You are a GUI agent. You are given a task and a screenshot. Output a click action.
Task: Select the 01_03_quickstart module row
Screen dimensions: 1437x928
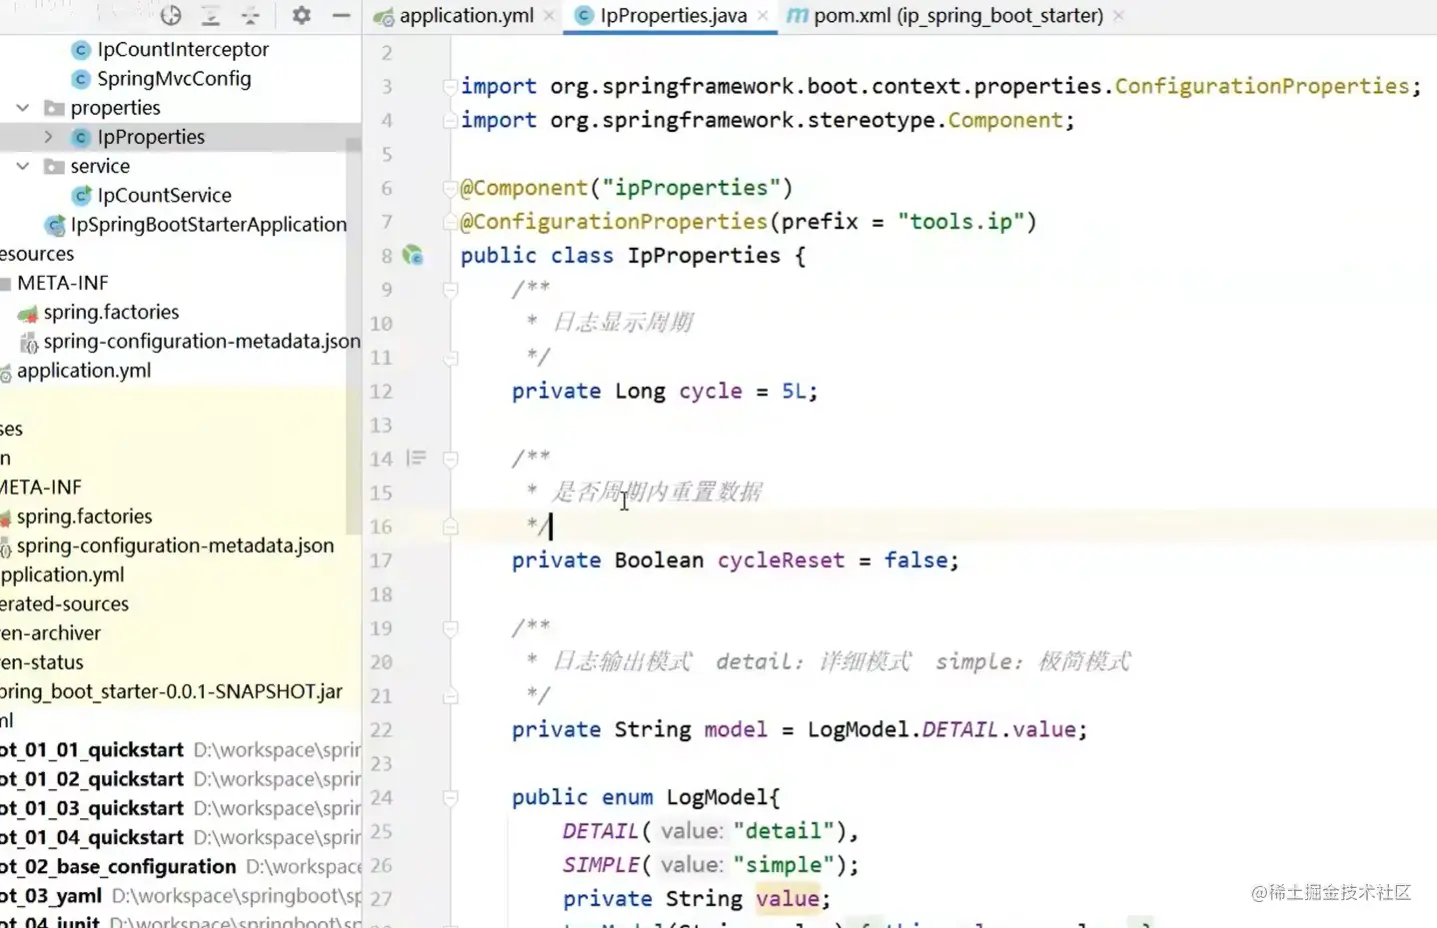point(180,808)
